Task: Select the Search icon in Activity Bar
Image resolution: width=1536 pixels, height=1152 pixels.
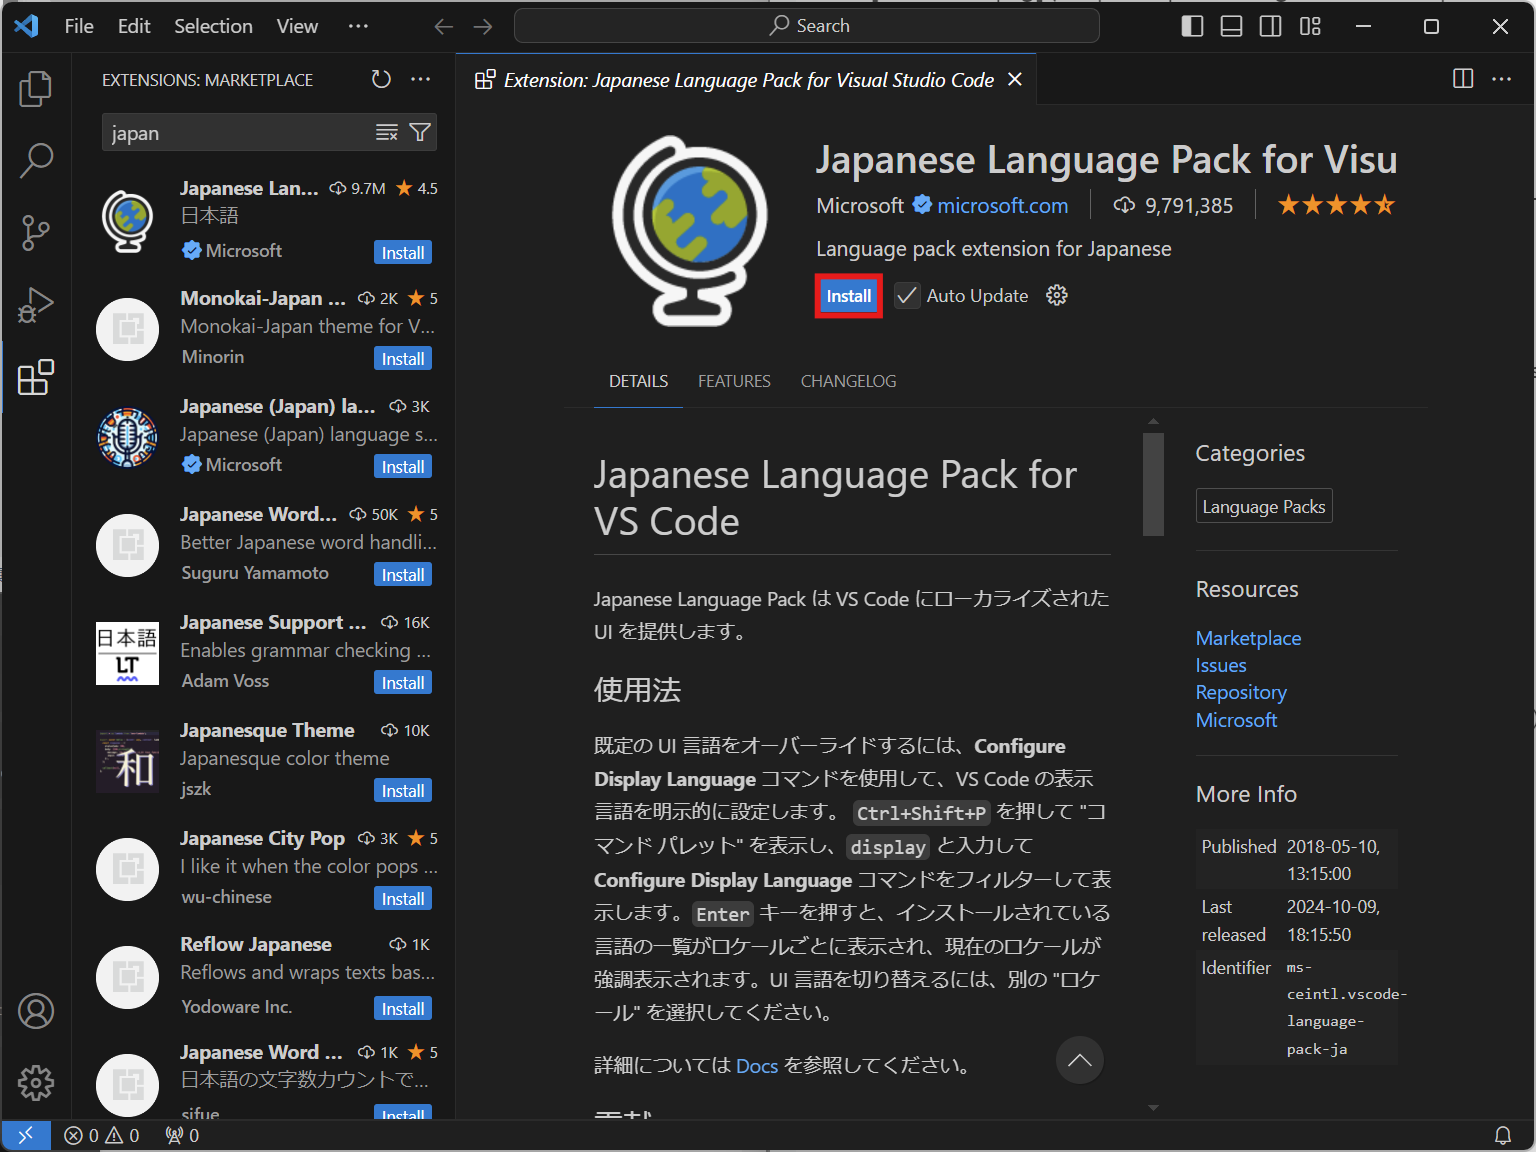Action: (x=36, y=160)
